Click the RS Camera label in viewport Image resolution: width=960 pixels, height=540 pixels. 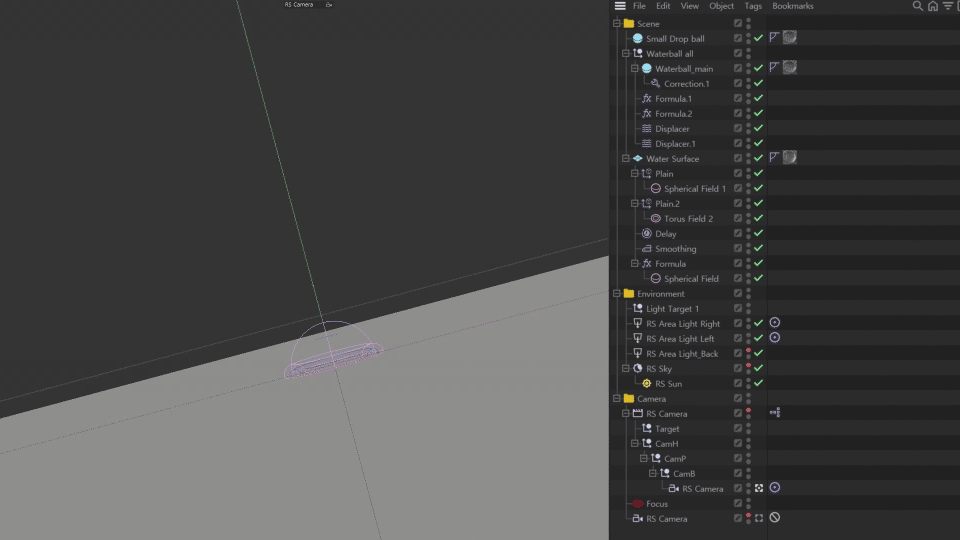pos(299,4)
